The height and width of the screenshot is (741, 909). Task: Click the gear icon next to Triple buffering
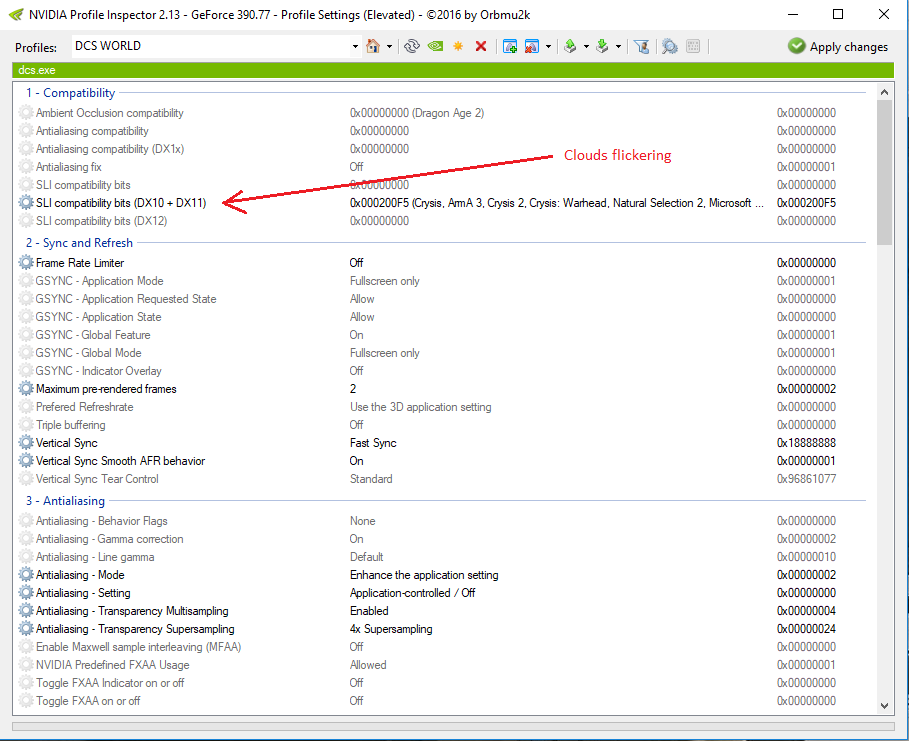[x=26, y=424]
